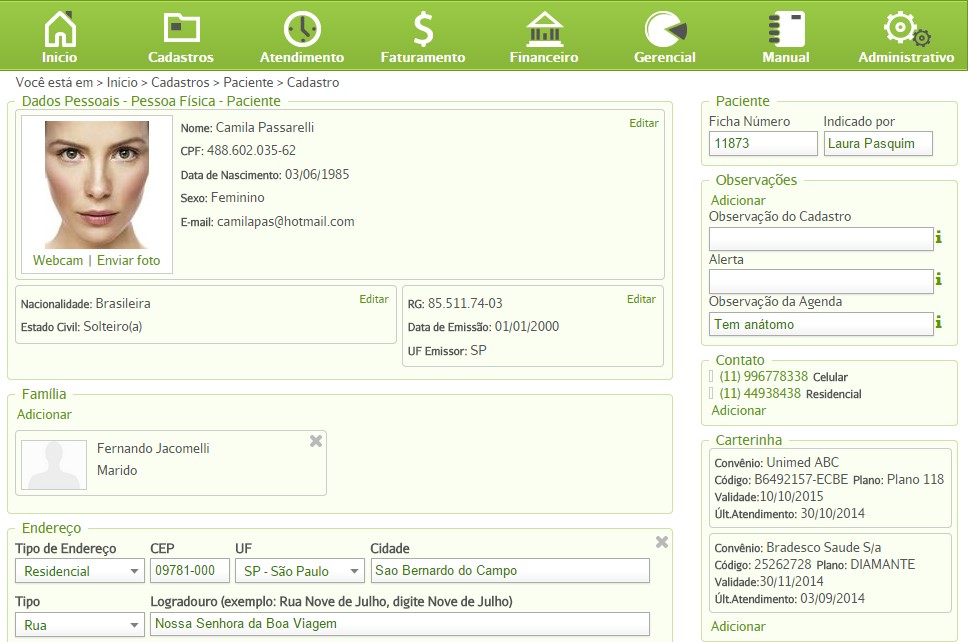The image size is (968, 642).
Task: Open the Manual notebook icon
Action: tap(786, 29)
